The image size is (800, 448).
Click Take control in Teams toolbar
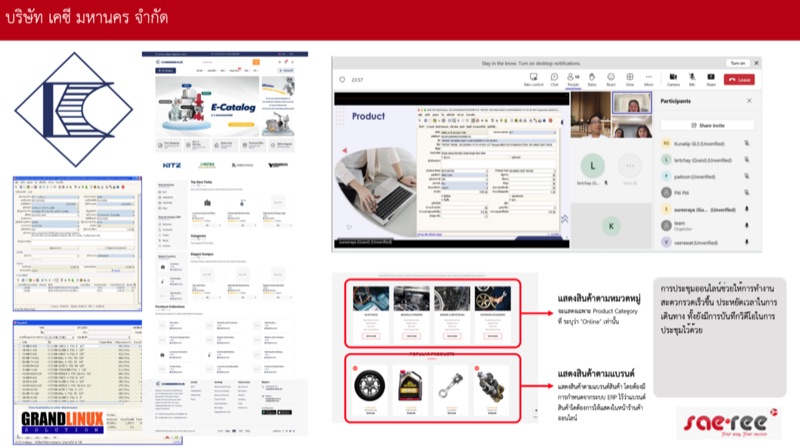point(533,79)
